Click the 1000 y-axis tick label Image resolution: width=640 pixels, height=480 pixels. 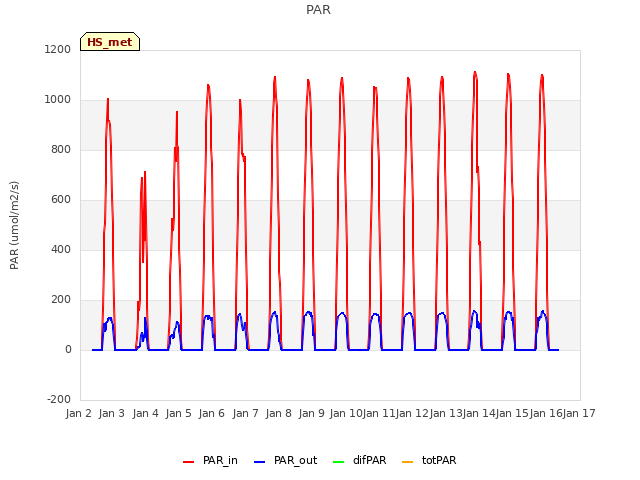(x=58, y=100)
